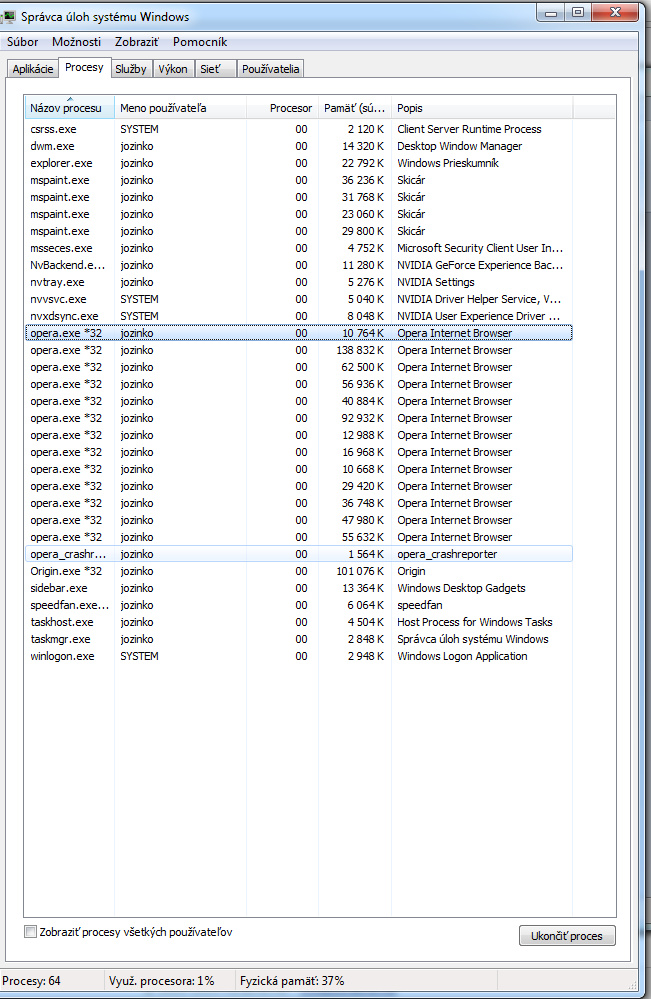Minimize the Task Manager window

[x=552, y=13]
